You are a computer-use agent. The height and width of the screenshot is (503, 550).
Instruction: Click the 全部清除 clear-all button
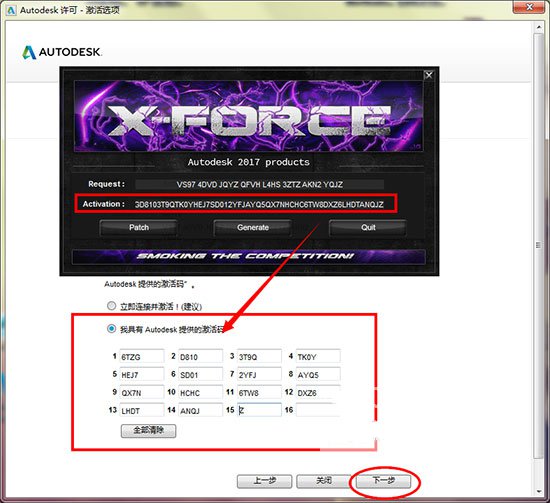148,430
